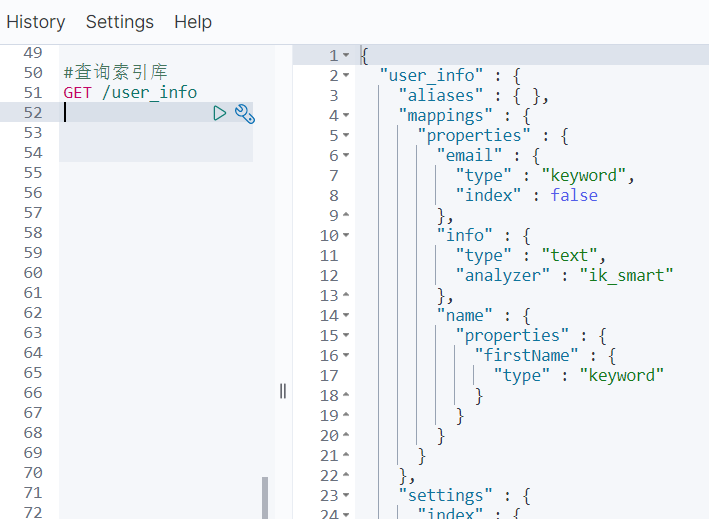The height and width of the screenshot is (519, 709).
Task: Collapse the "settings" block on line 23
Action: [x=346, y=495]
